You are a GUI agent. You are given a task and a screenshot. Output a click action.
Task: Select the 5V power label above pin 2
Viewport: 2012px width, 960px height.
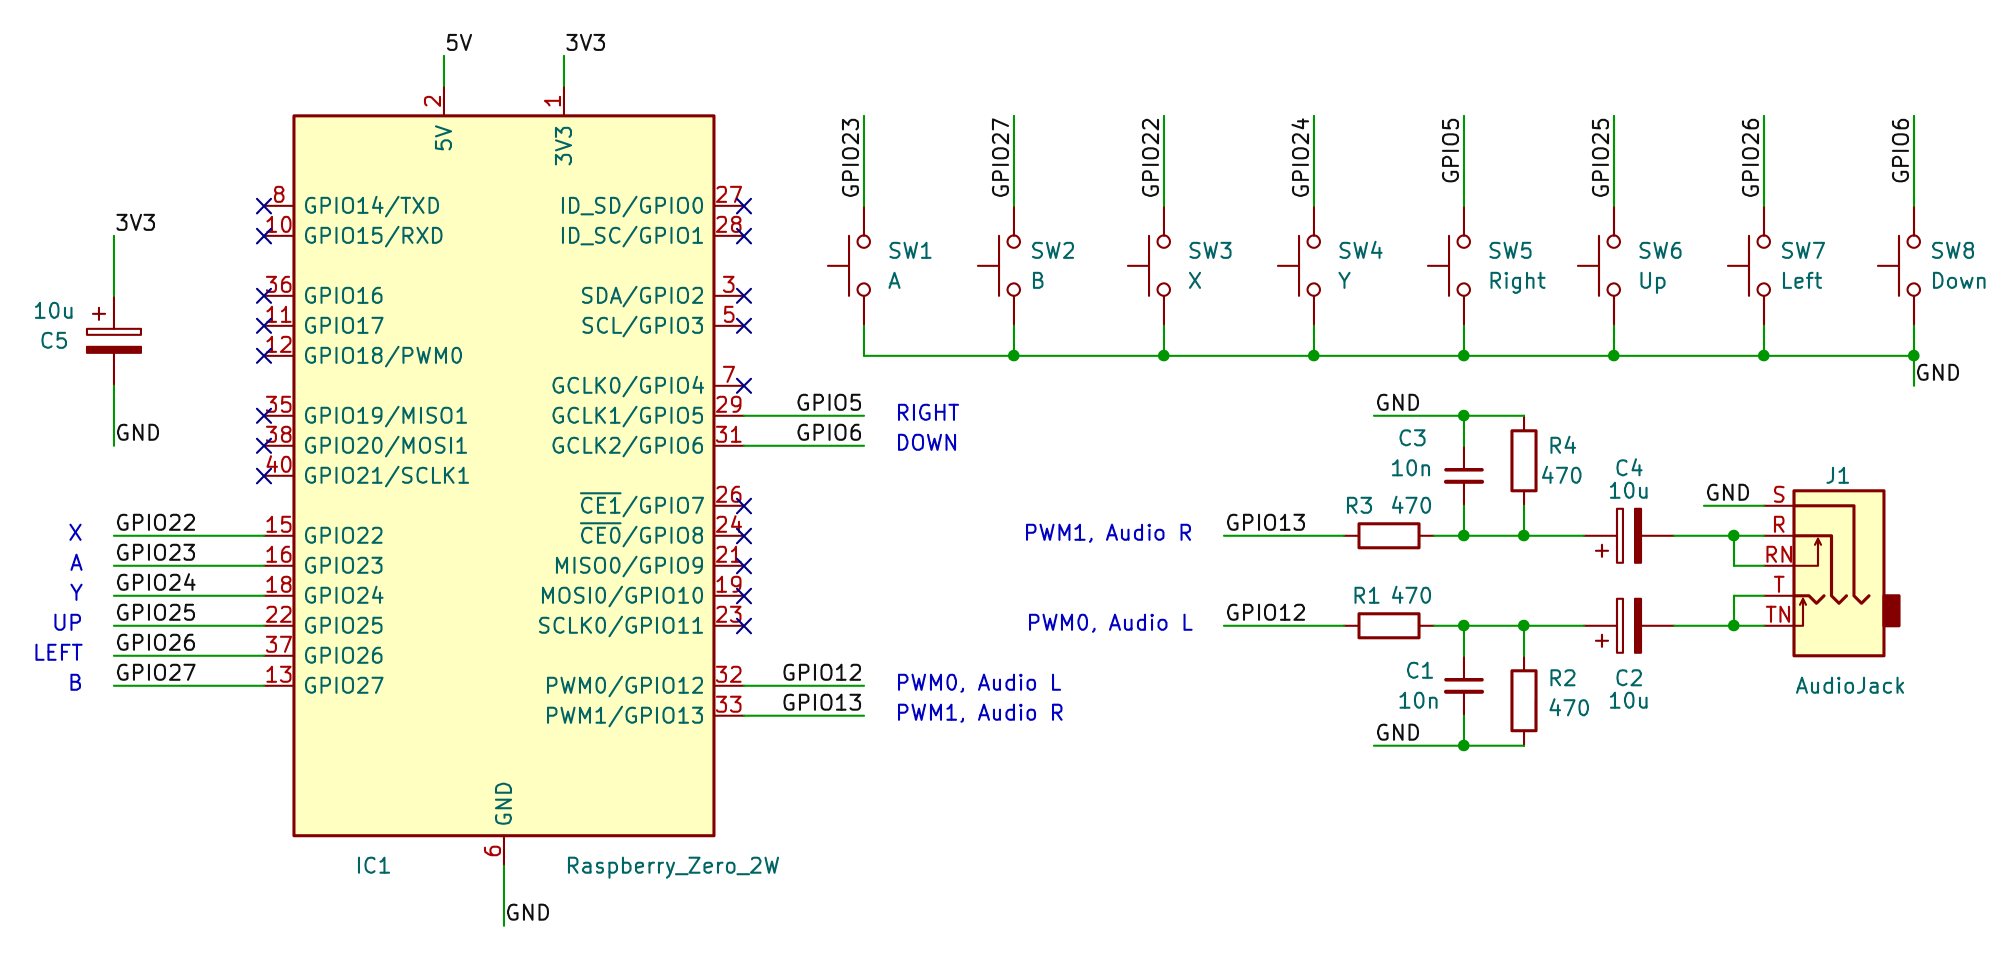(x=458, y=43)
